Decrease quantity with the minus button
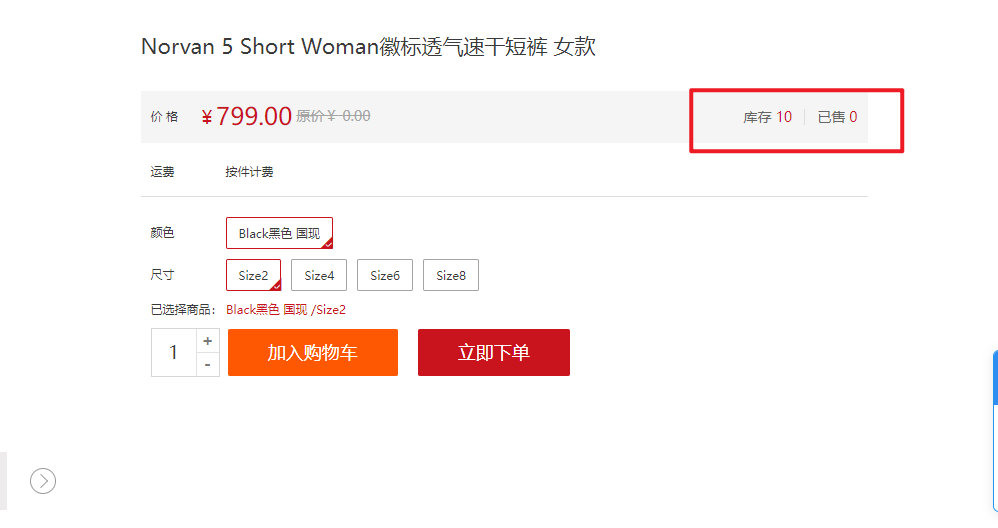The width and height of the screenshot is (998, 528). (207, 365)
